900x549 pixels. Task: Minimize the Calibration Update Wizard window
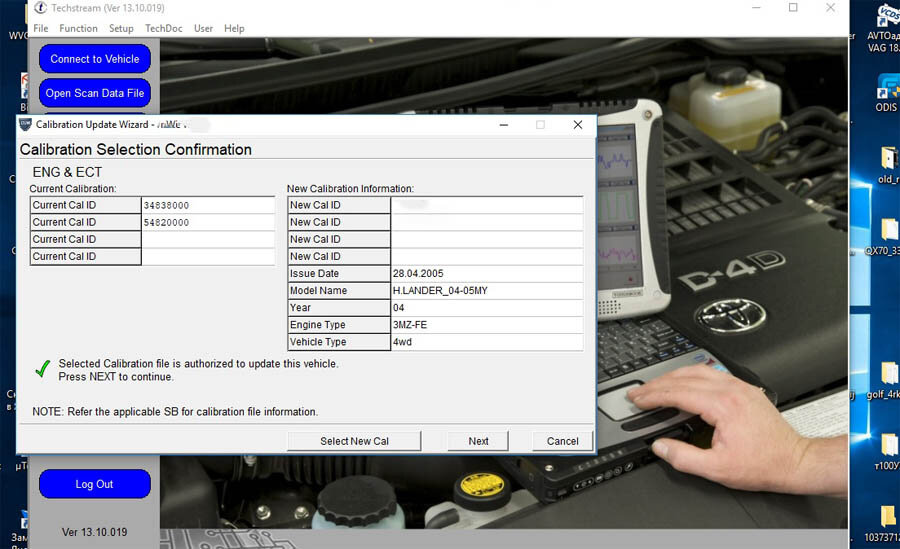503,125
